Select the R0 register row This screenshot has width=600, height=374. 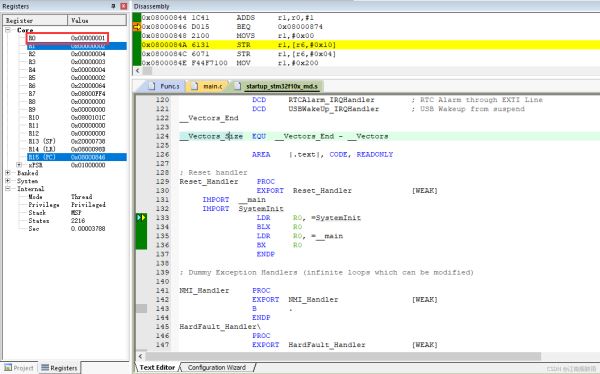[67, 38]
